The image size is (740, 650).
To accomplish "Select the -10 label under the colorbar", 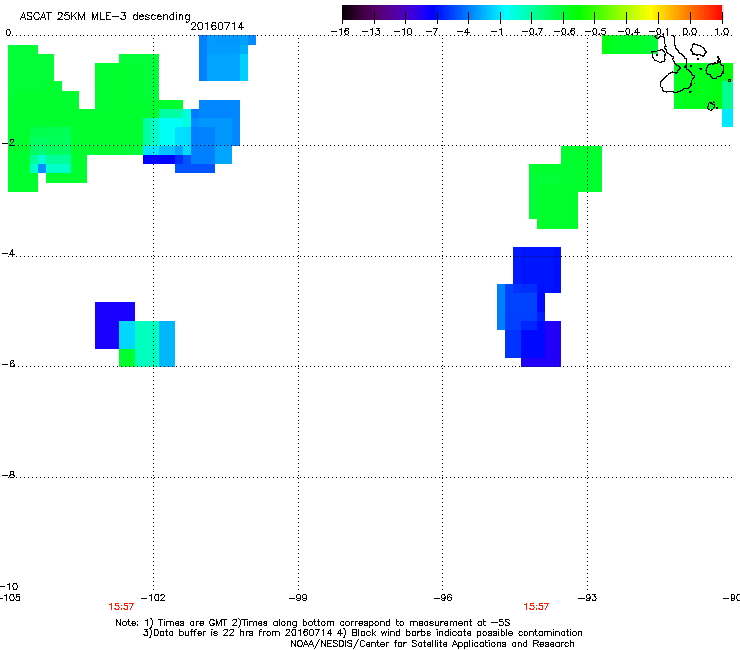I will click(403, 32).
